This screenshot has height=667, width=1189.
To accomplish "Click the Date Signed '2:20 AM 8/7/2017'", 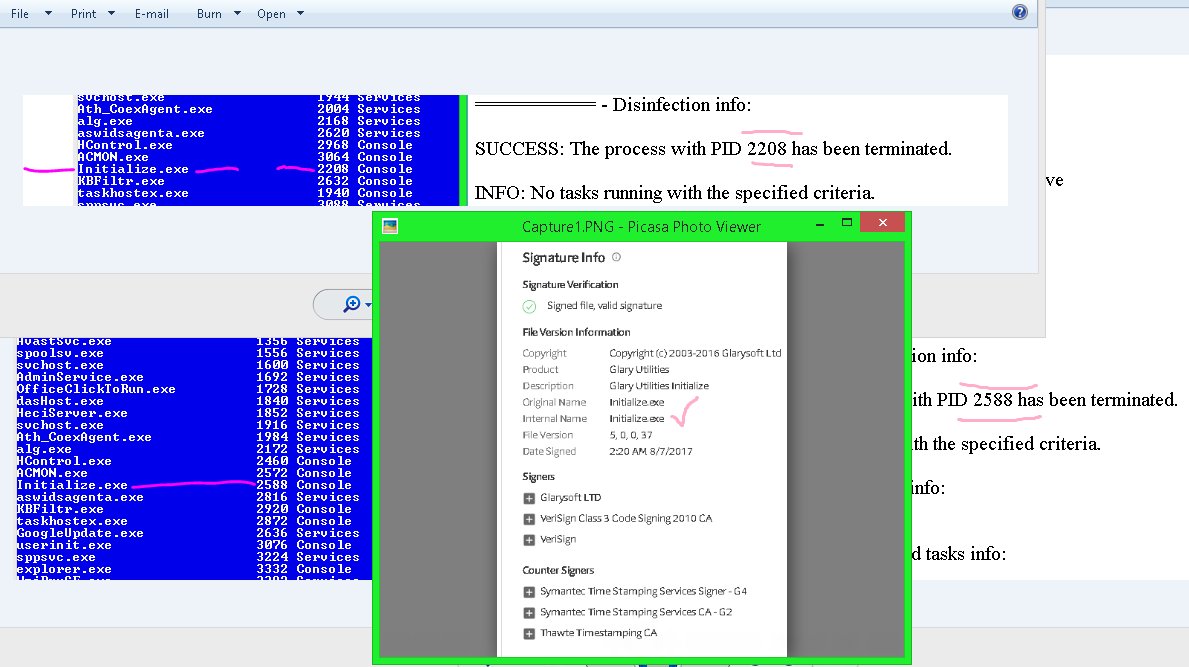I will (x=651, y=451).
